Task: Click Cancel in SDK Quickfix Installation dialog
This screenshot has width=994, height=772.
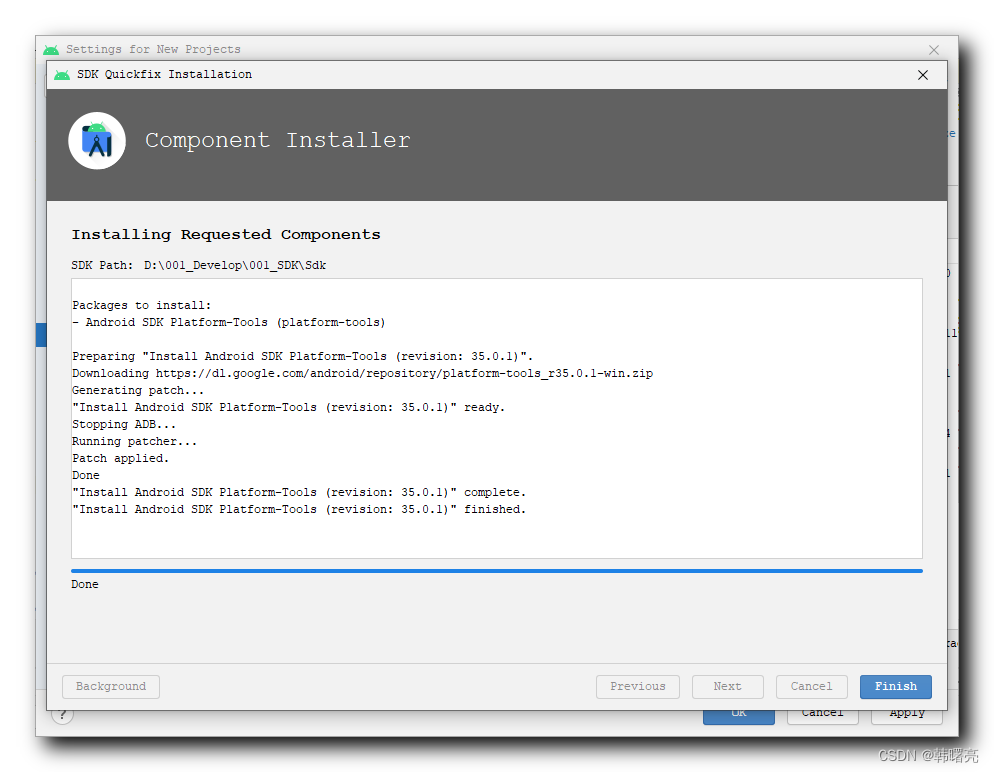Action: click(x=811, y=686)
